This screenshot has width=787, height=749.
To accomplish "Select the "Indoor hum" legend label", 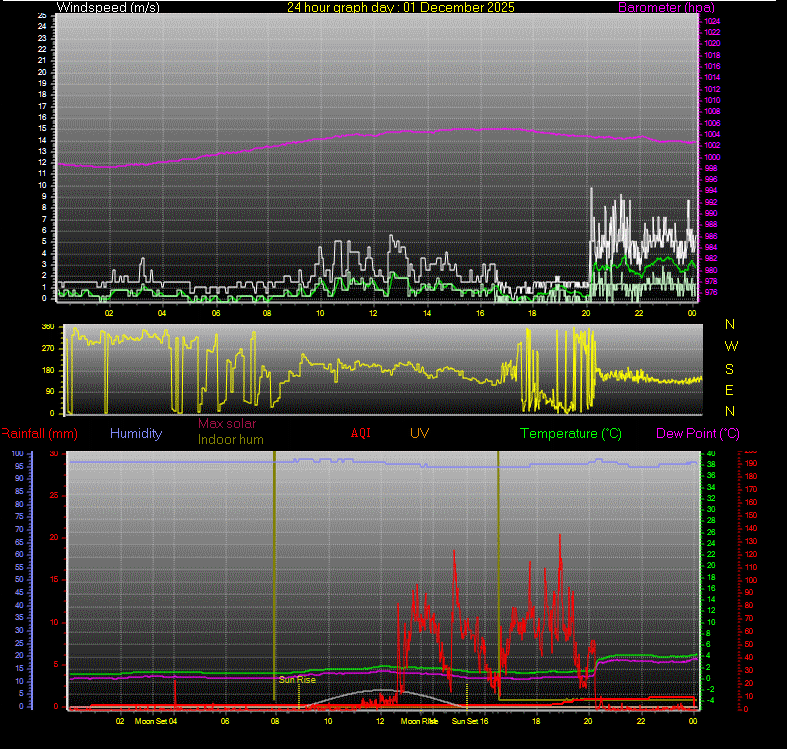I will (x=230, y=439).
